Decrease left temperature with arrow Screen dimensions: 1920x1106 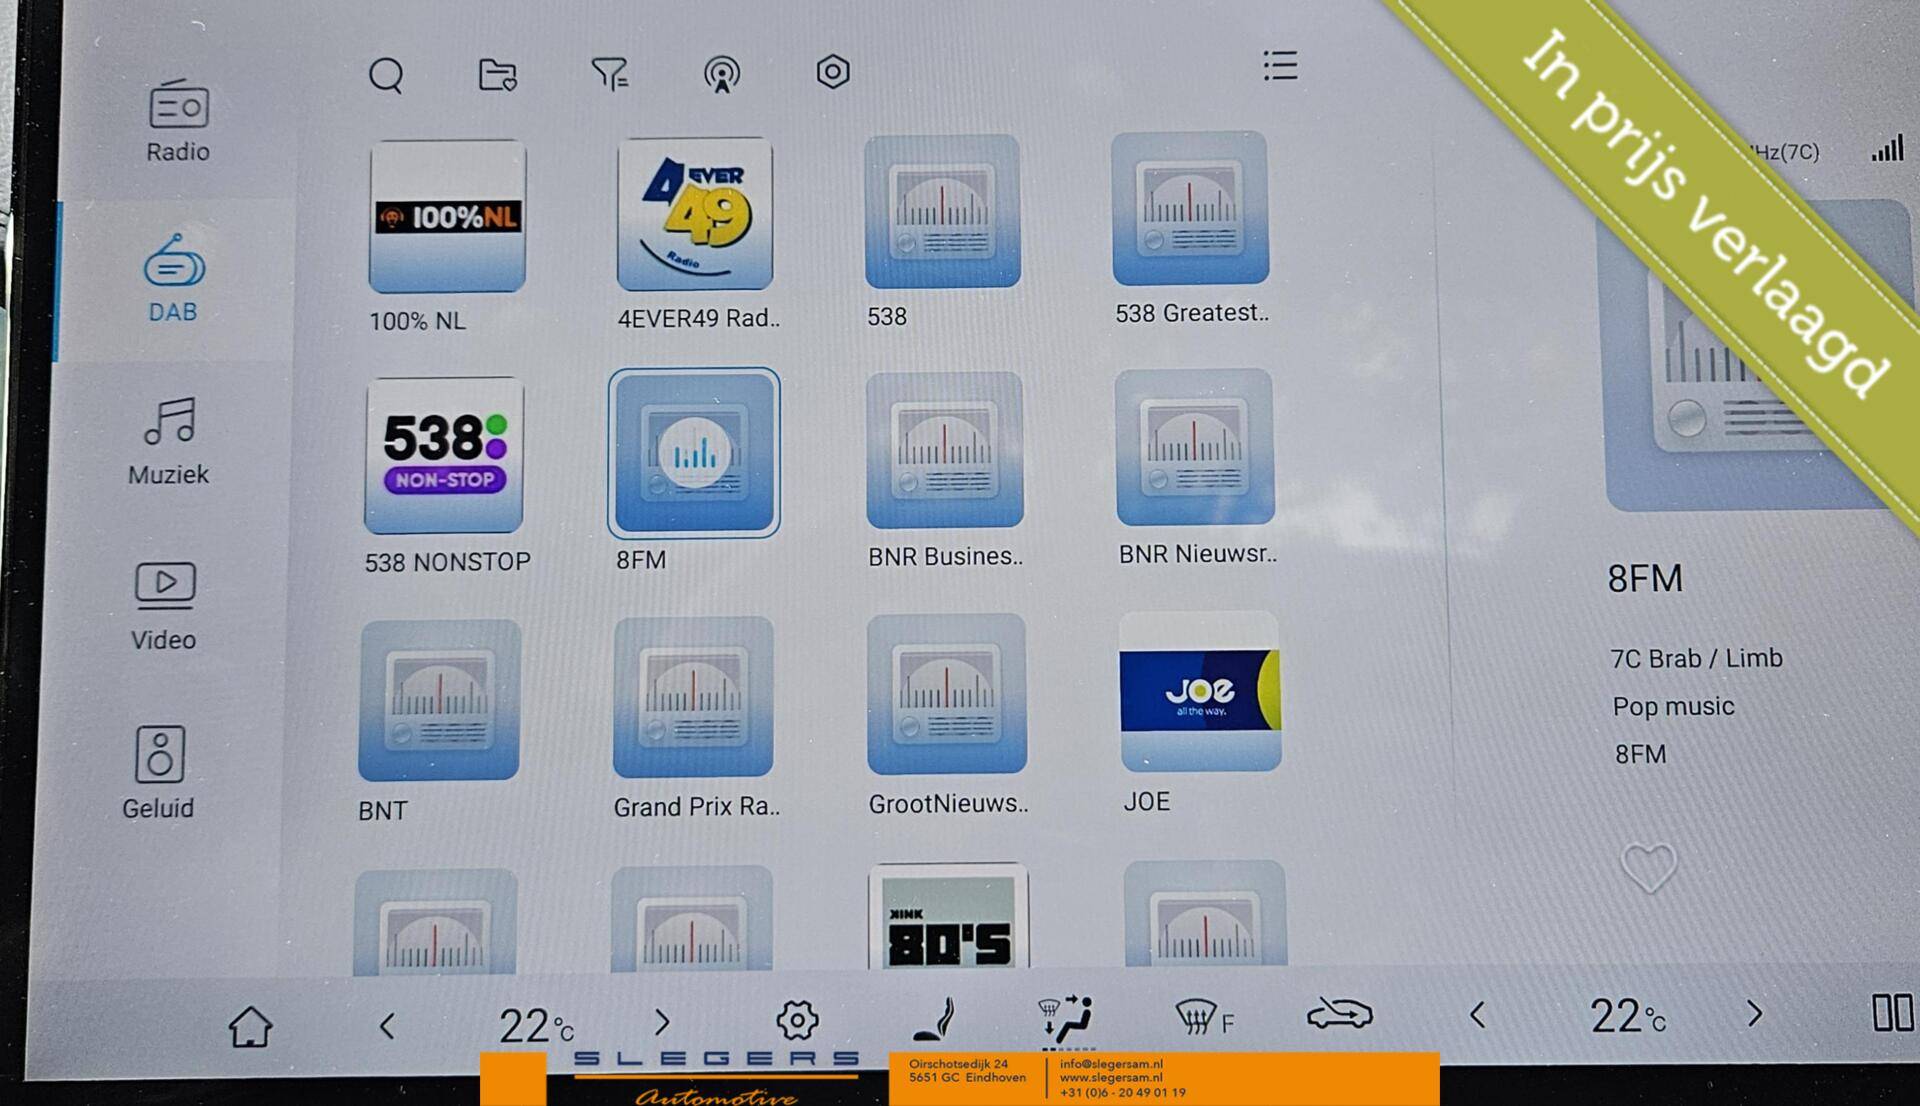tap(387, 1025)
